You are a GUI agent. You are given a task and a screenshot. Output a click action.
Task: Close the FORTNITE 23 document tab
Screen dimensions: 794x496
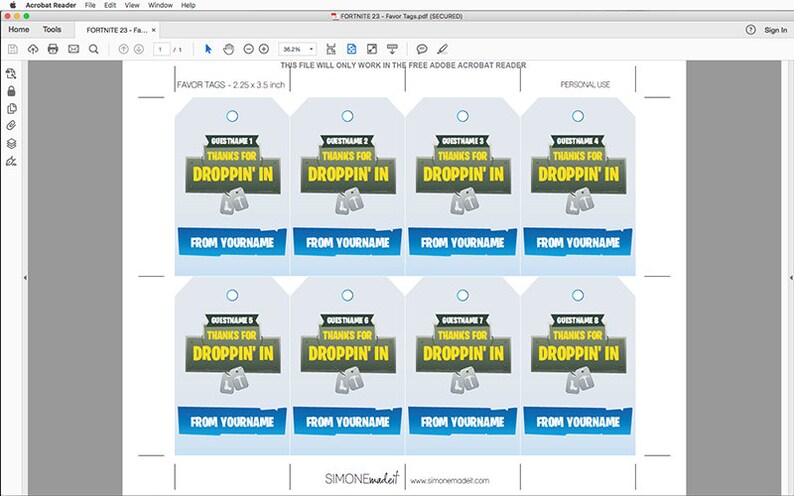[x=153, y=30]
